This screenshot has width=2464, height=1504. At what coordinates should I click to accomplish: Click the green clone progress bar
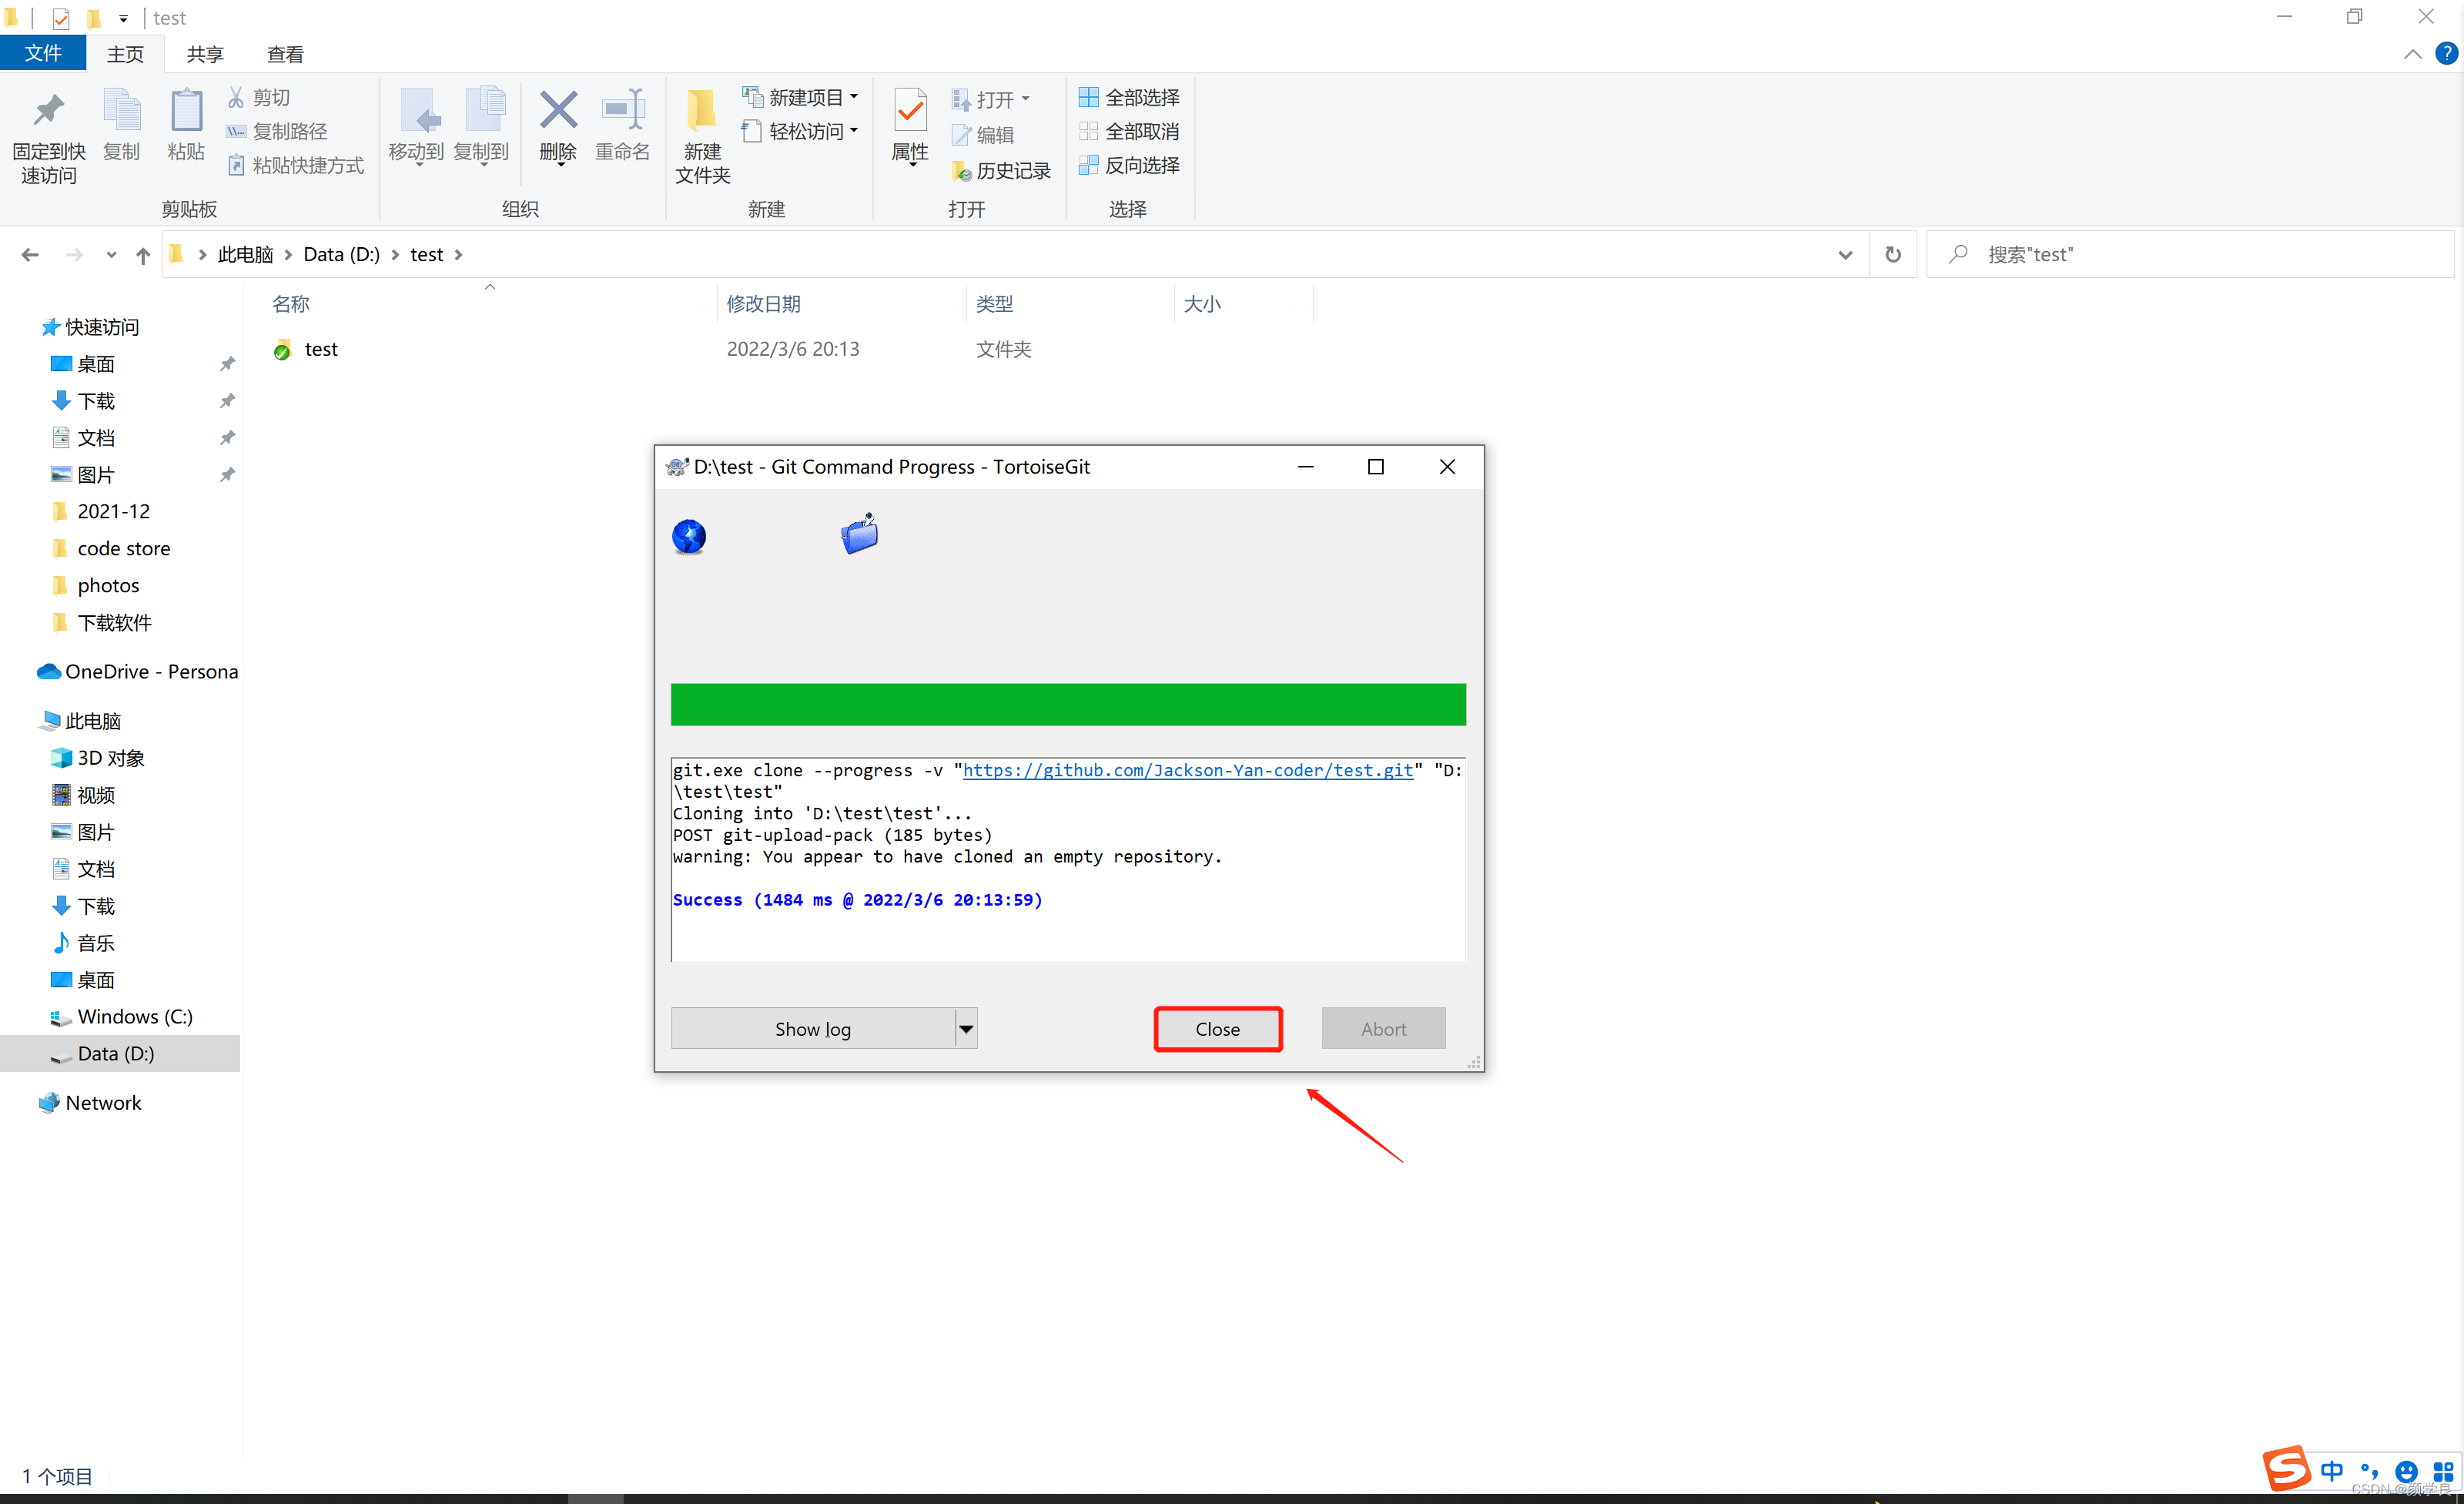point(1068,704)
